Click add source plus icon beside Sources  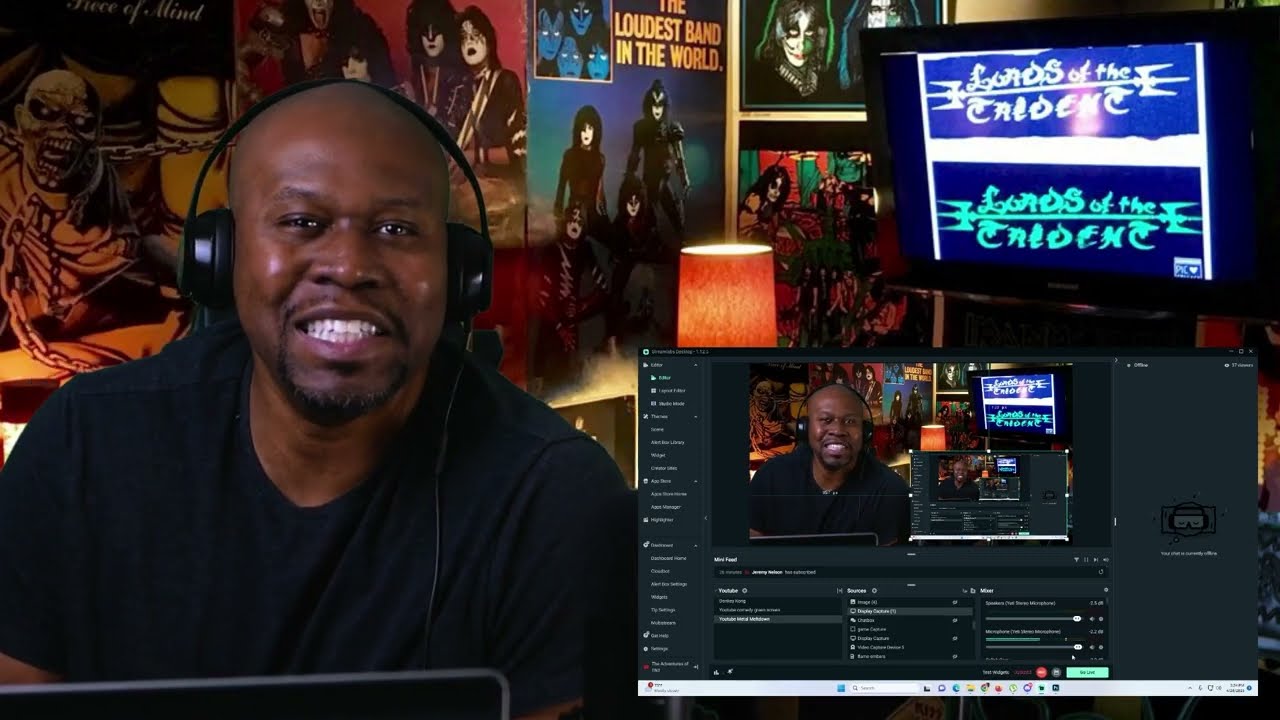click(874, 591)
